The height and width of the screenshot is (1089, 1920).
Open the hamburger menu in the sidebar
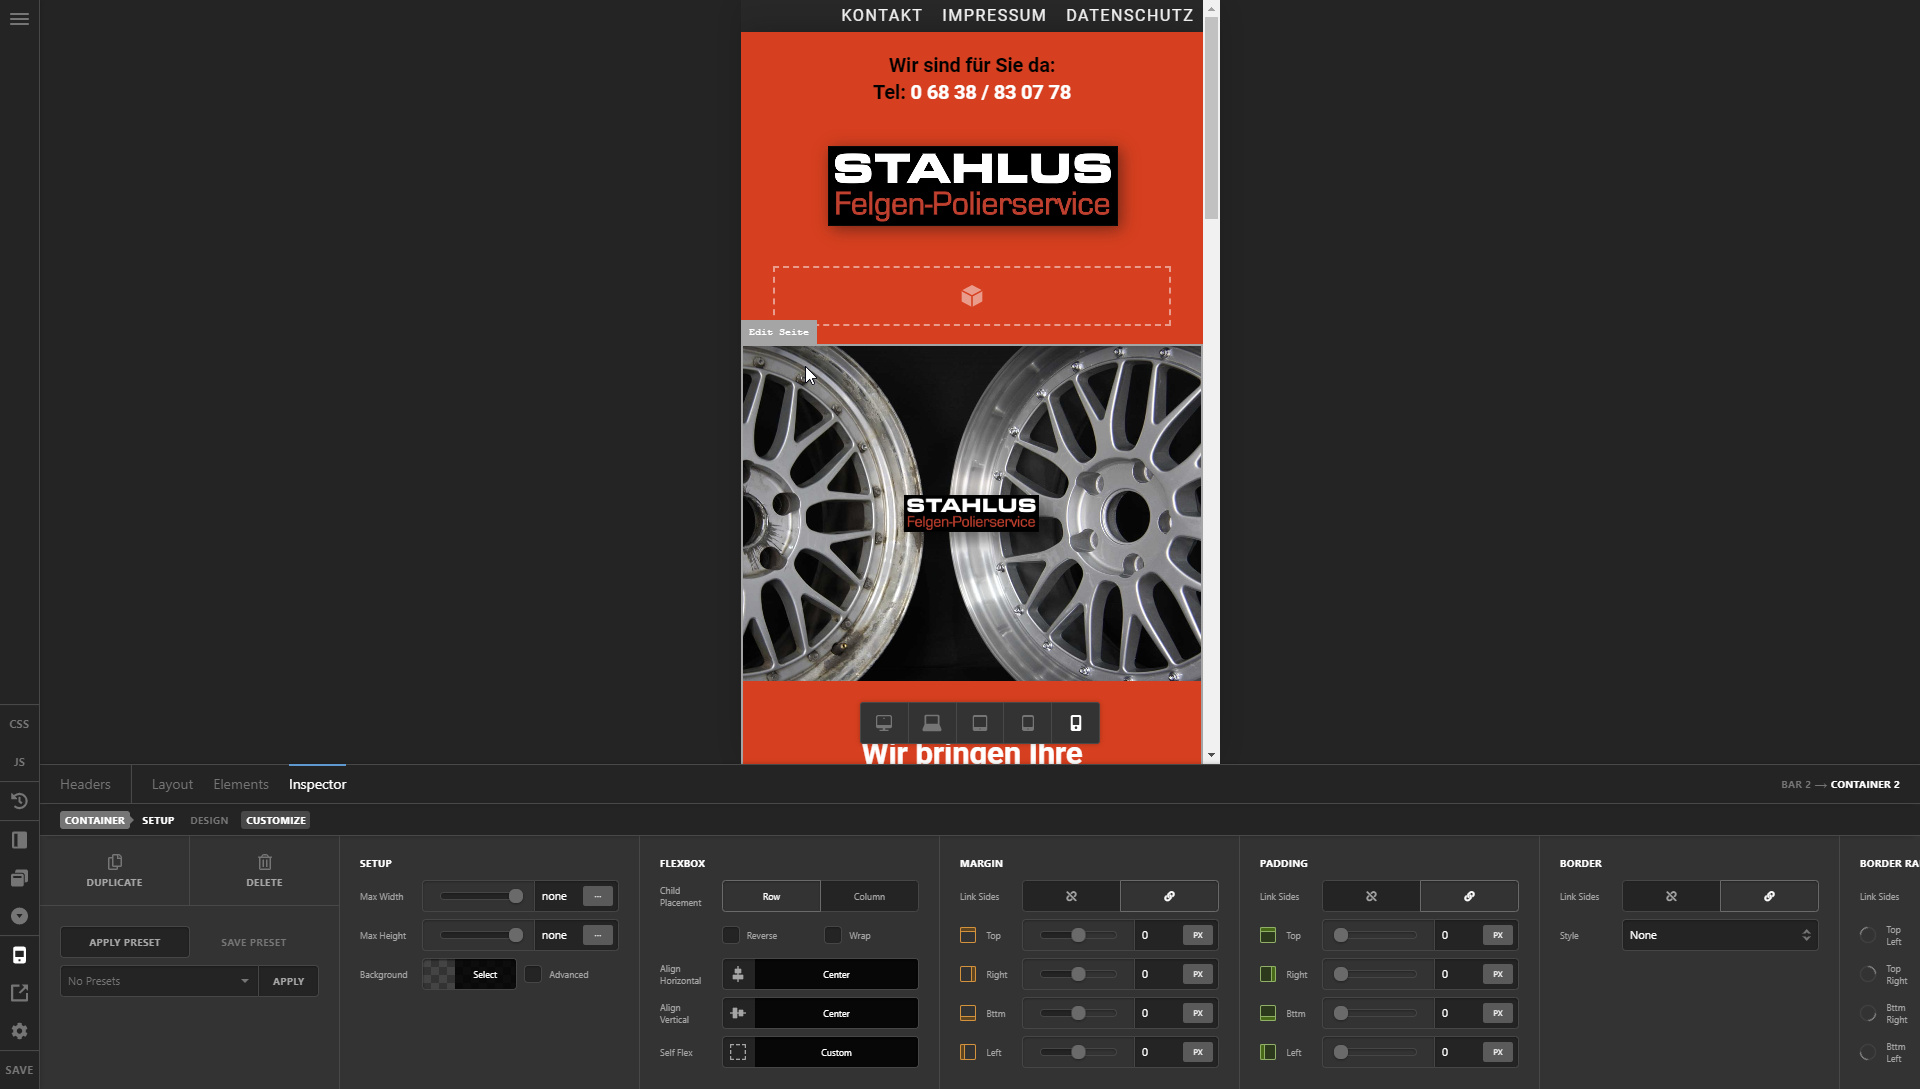[x=19, y=19]
